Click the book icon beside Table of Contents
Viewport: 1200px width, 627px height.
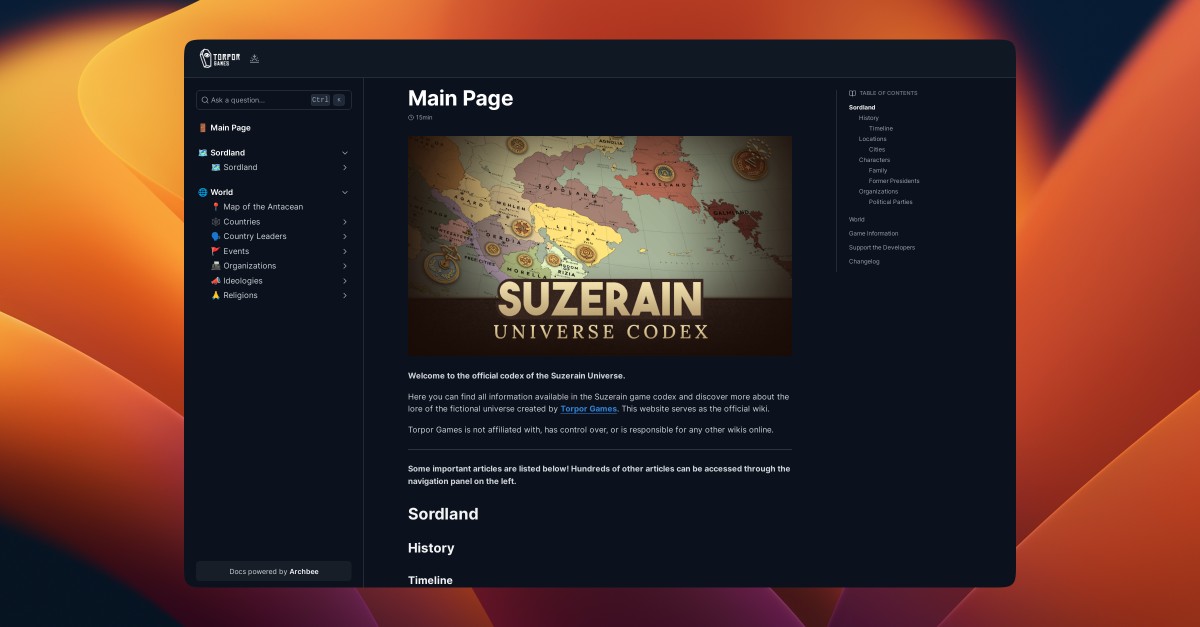click(x=852, y=93)
